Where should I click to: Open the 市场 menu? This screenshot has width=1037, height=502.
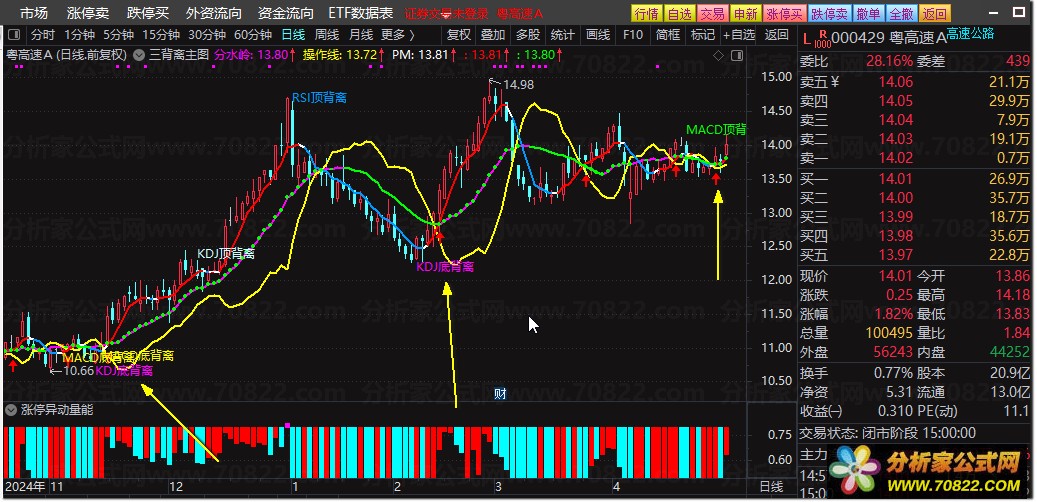coord(34,13)
